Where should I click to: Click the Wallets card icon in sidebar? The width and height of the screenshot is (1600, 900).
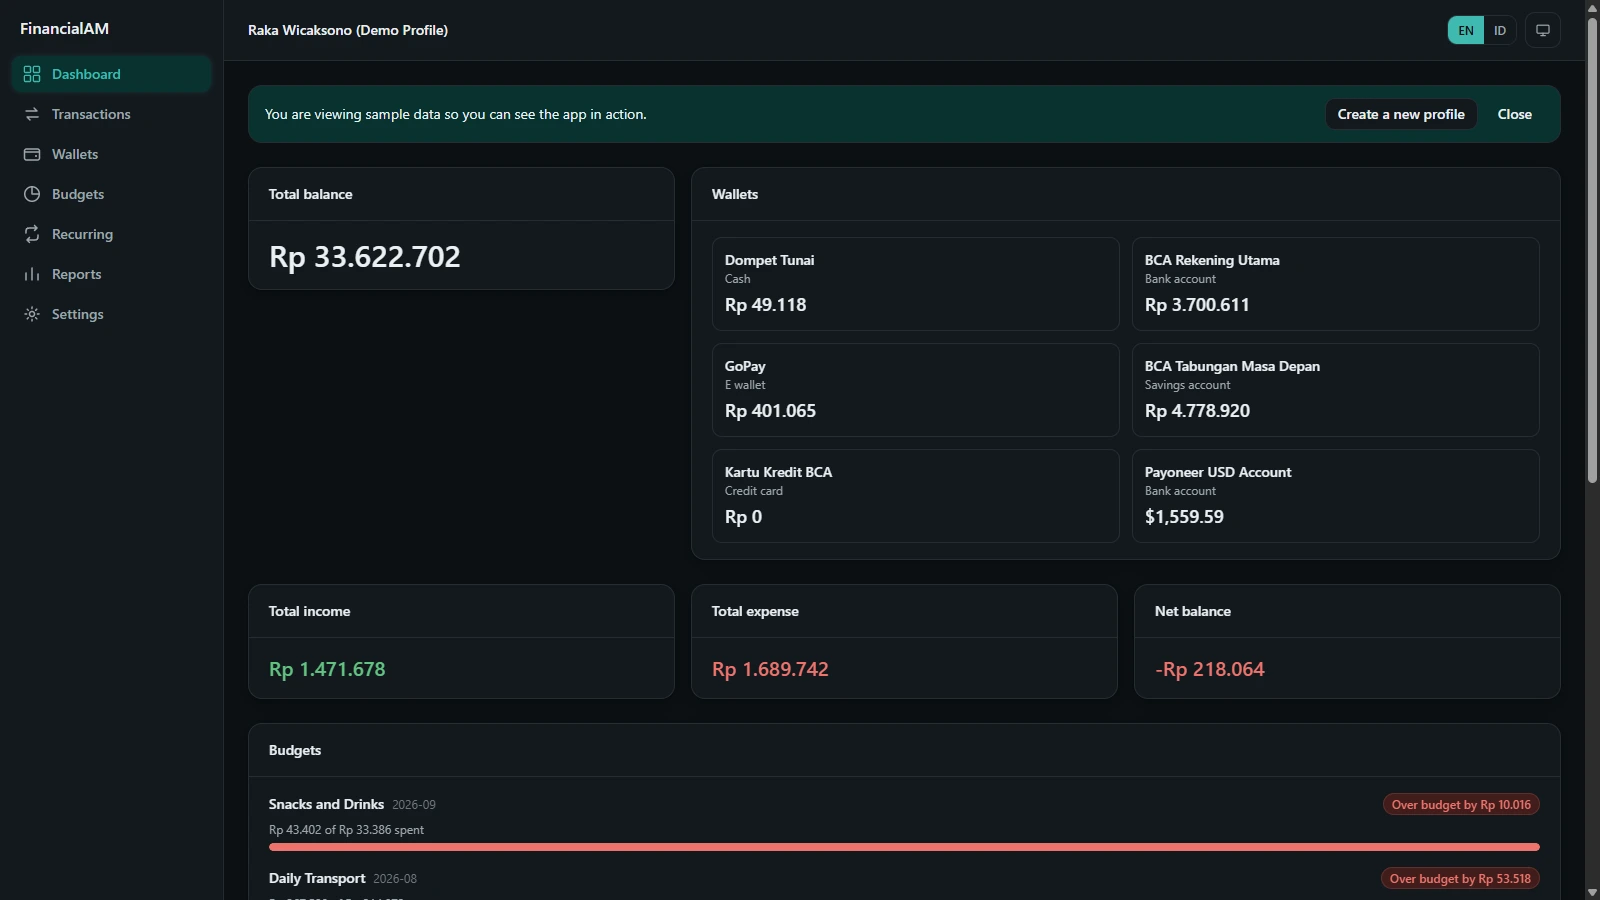[32, 154]
